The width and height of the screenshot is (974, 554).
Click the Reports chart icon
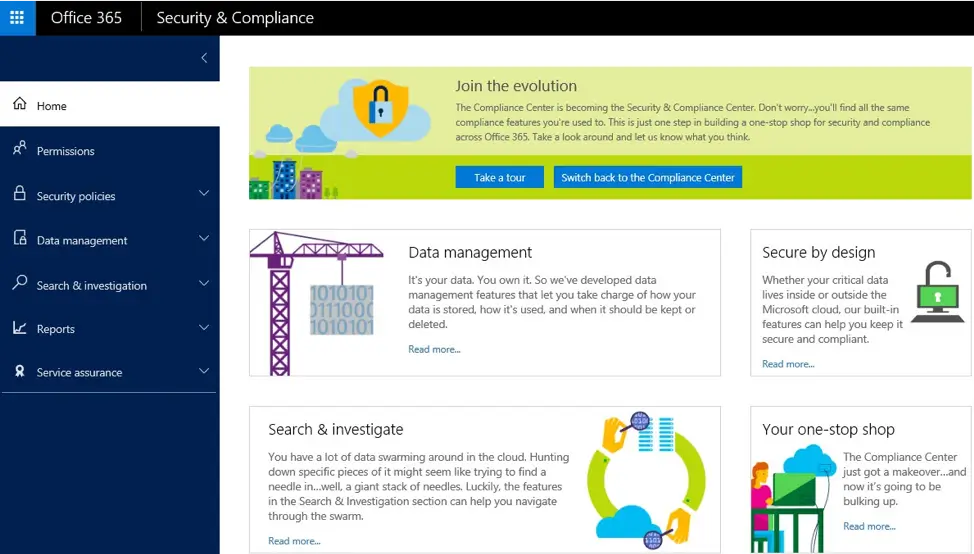click(x=19, y=328)
